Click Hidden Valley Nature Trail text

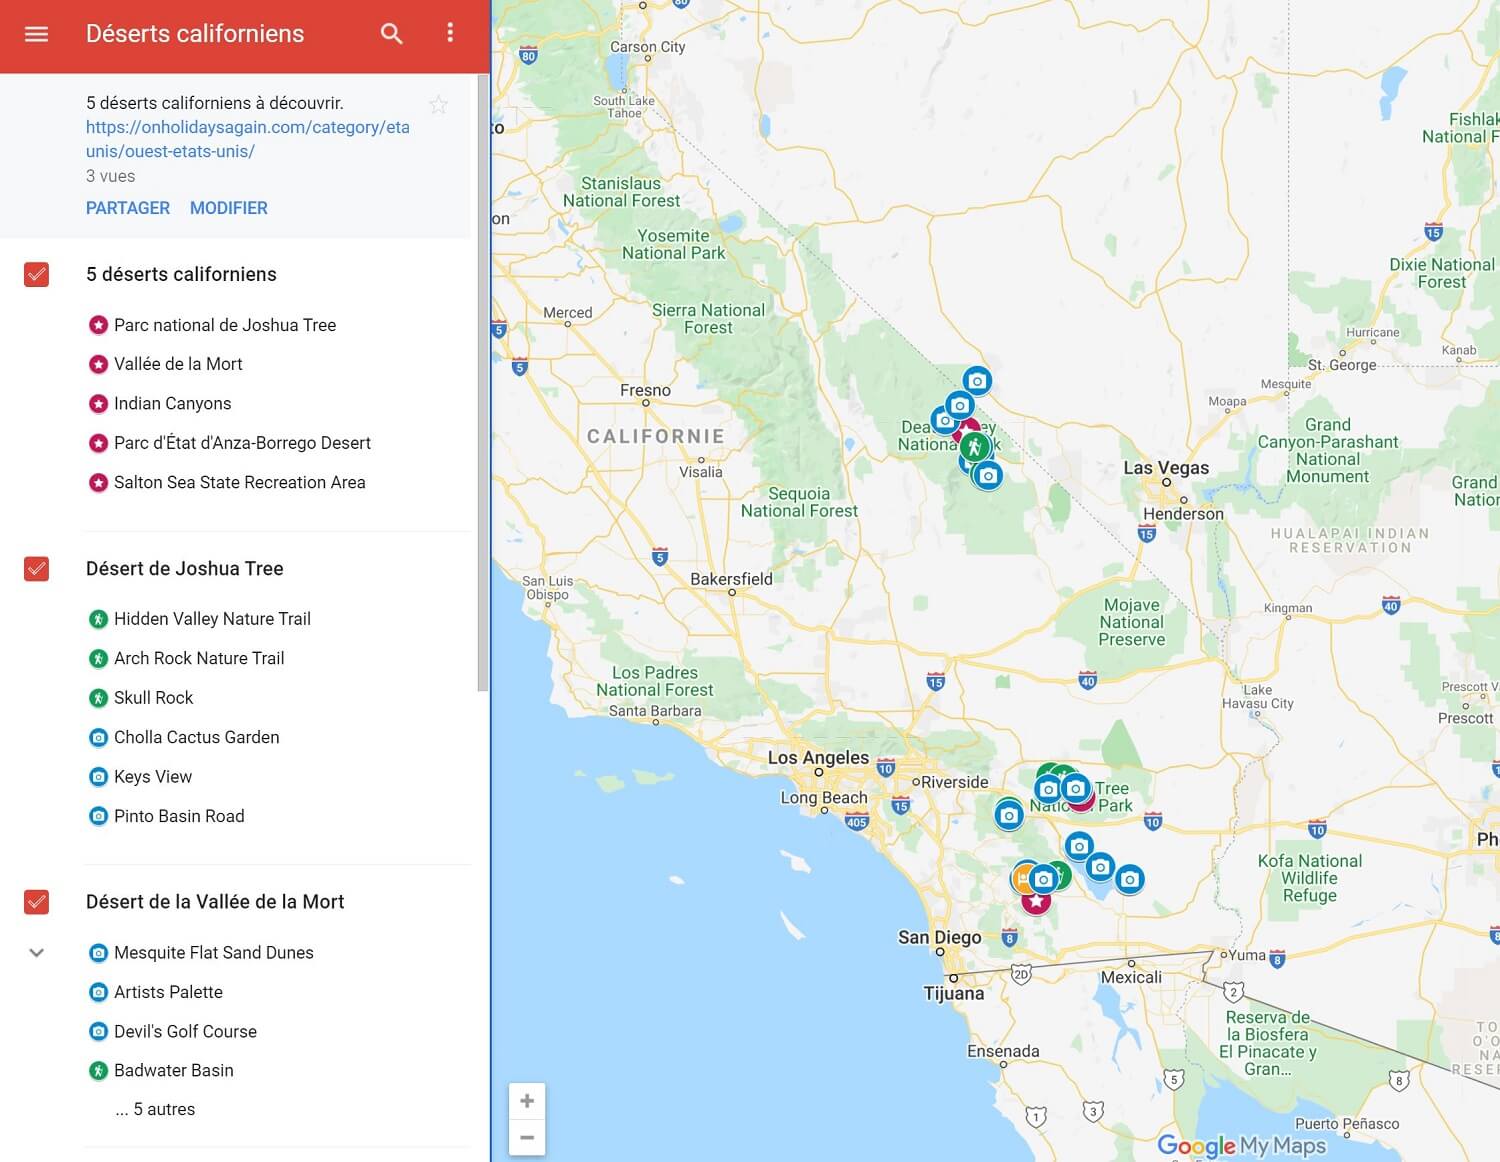[212, 619]
